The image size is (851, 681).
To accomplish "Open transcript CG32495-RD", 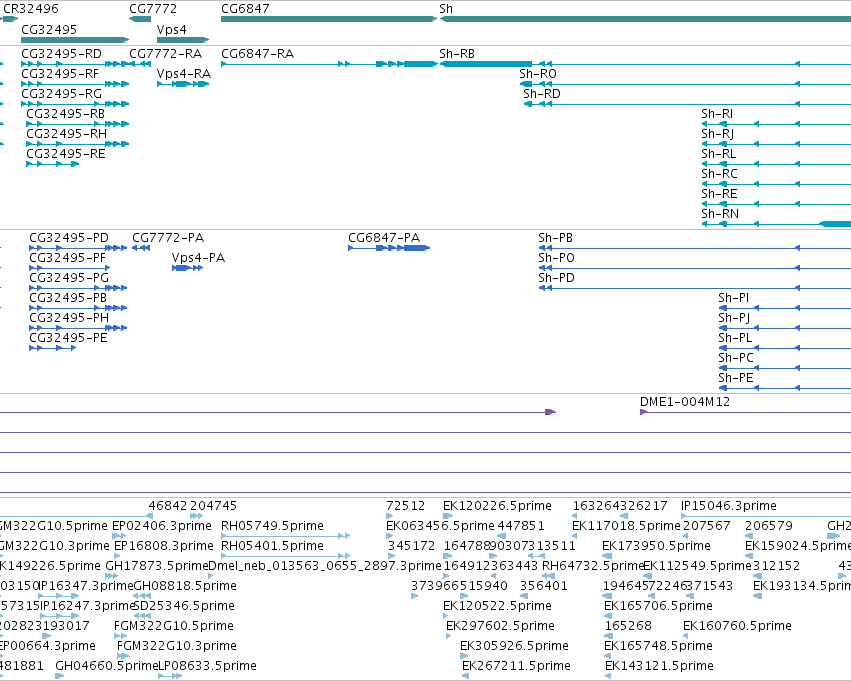I will pos(61,54).
